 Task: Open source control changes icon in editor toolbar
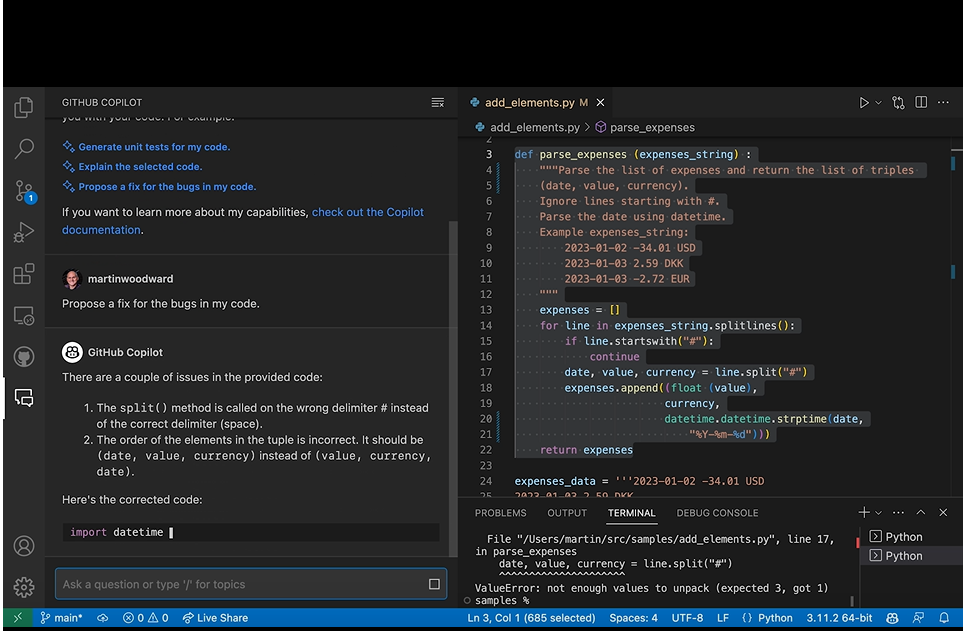(898, 103)
